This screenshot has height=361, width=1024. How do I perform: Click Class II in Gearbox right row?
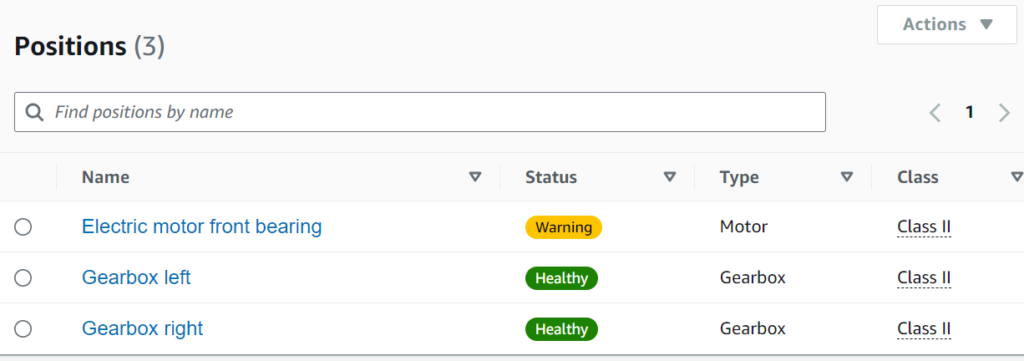[924, 329]
